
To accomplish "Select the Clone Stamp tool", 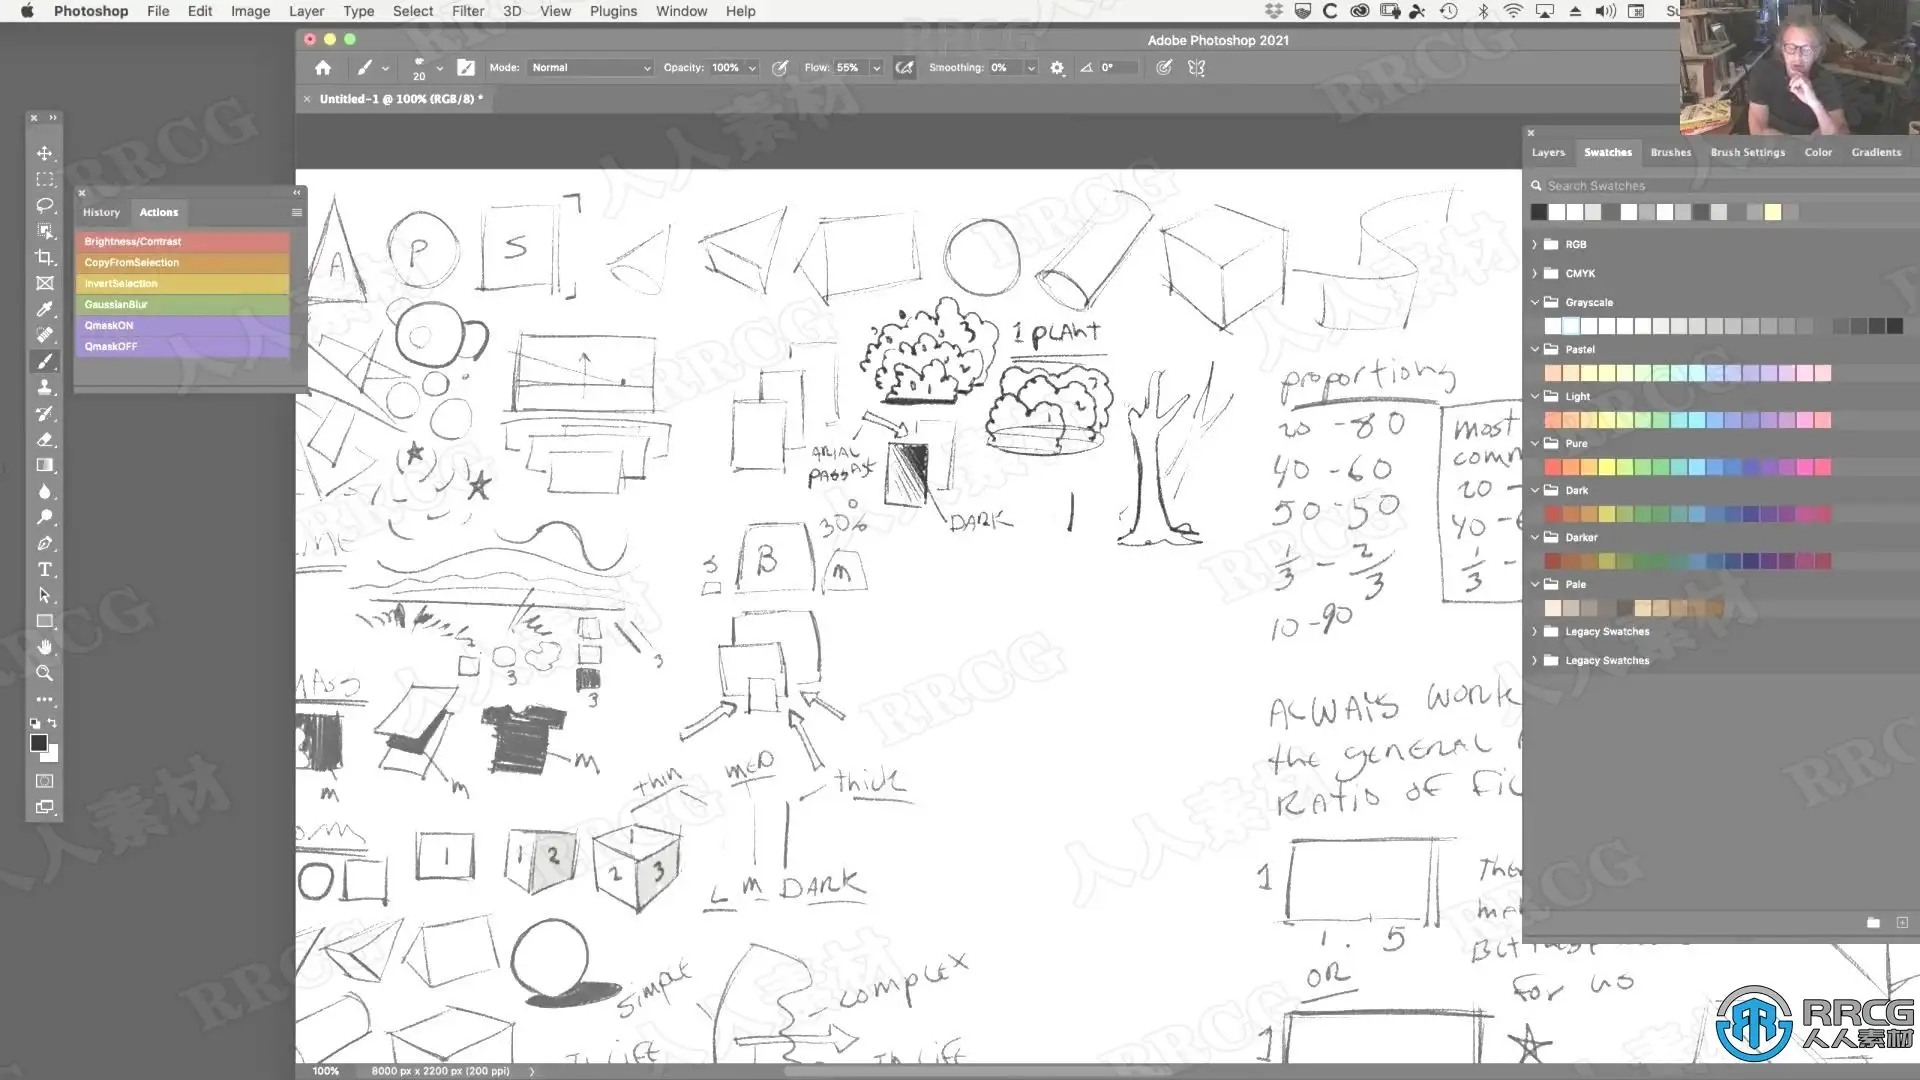I will pos(44,387).
